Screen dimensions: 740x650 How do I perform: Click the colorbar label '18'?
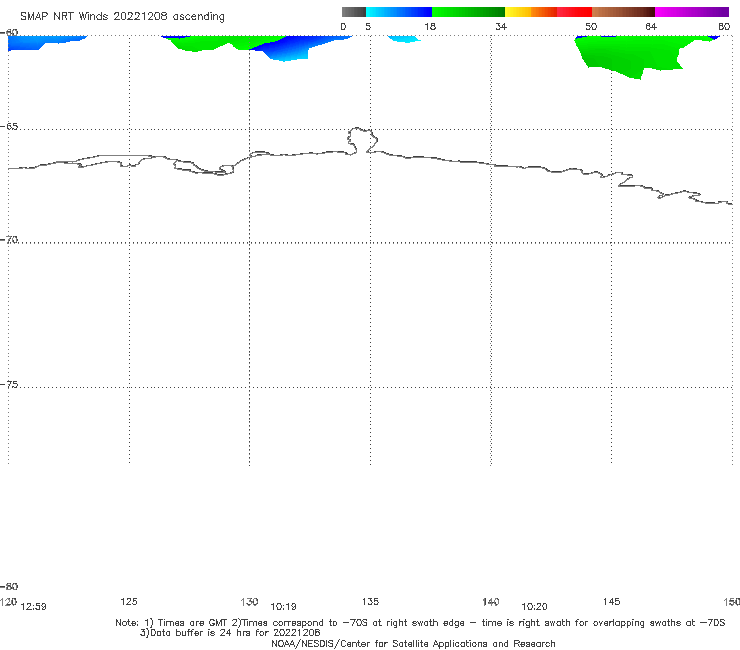coord(430,26)
